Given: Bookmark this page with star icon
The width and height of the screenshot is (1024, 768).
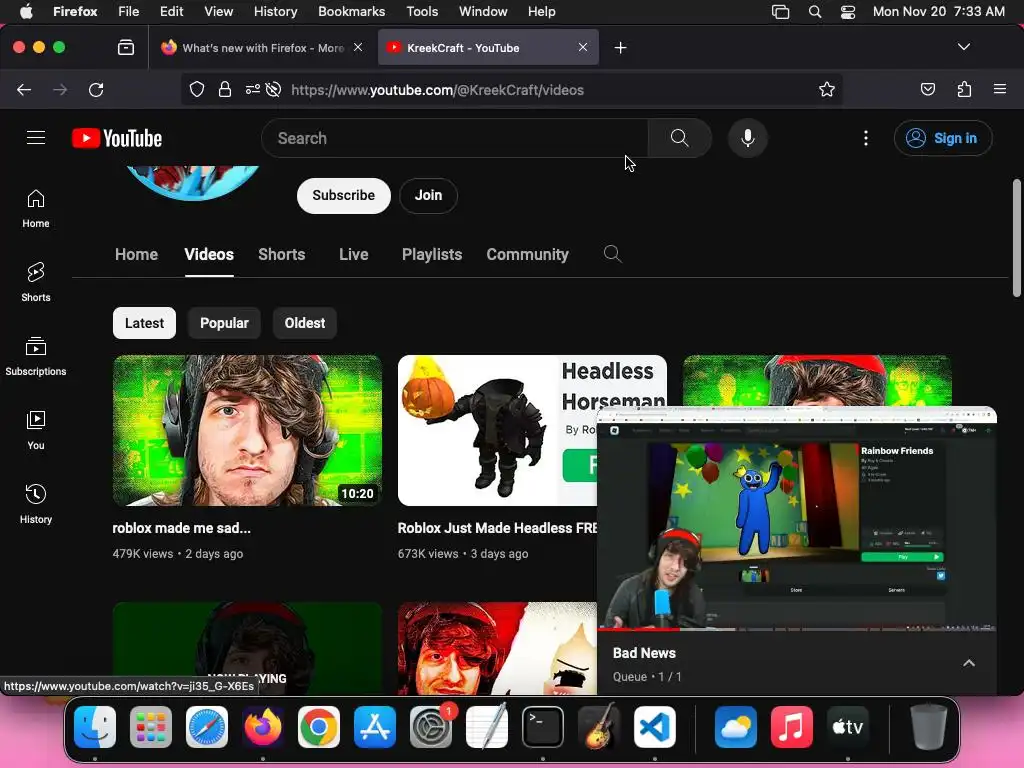Looking at the screenshot, I should [827, 89].
